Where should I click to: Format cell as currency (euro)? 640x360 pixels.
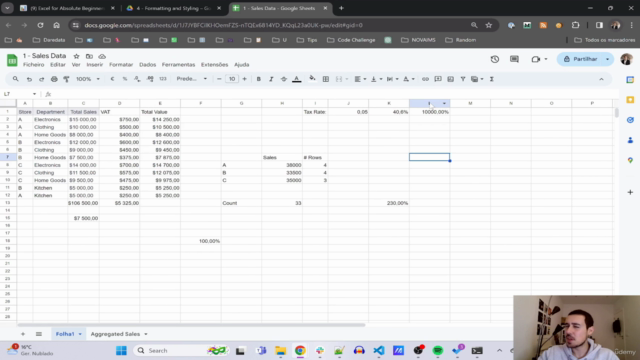(112, 79)
